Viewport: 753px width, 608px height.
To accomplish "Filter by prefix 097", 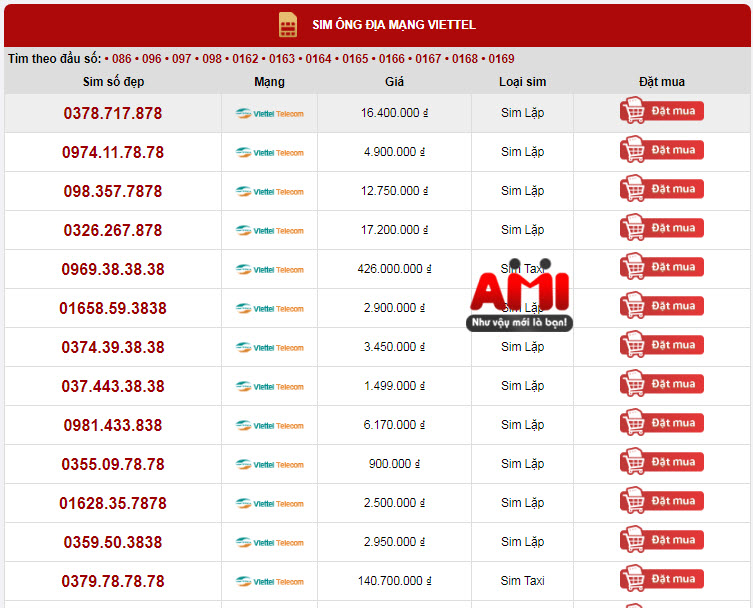I will (182, 59).
